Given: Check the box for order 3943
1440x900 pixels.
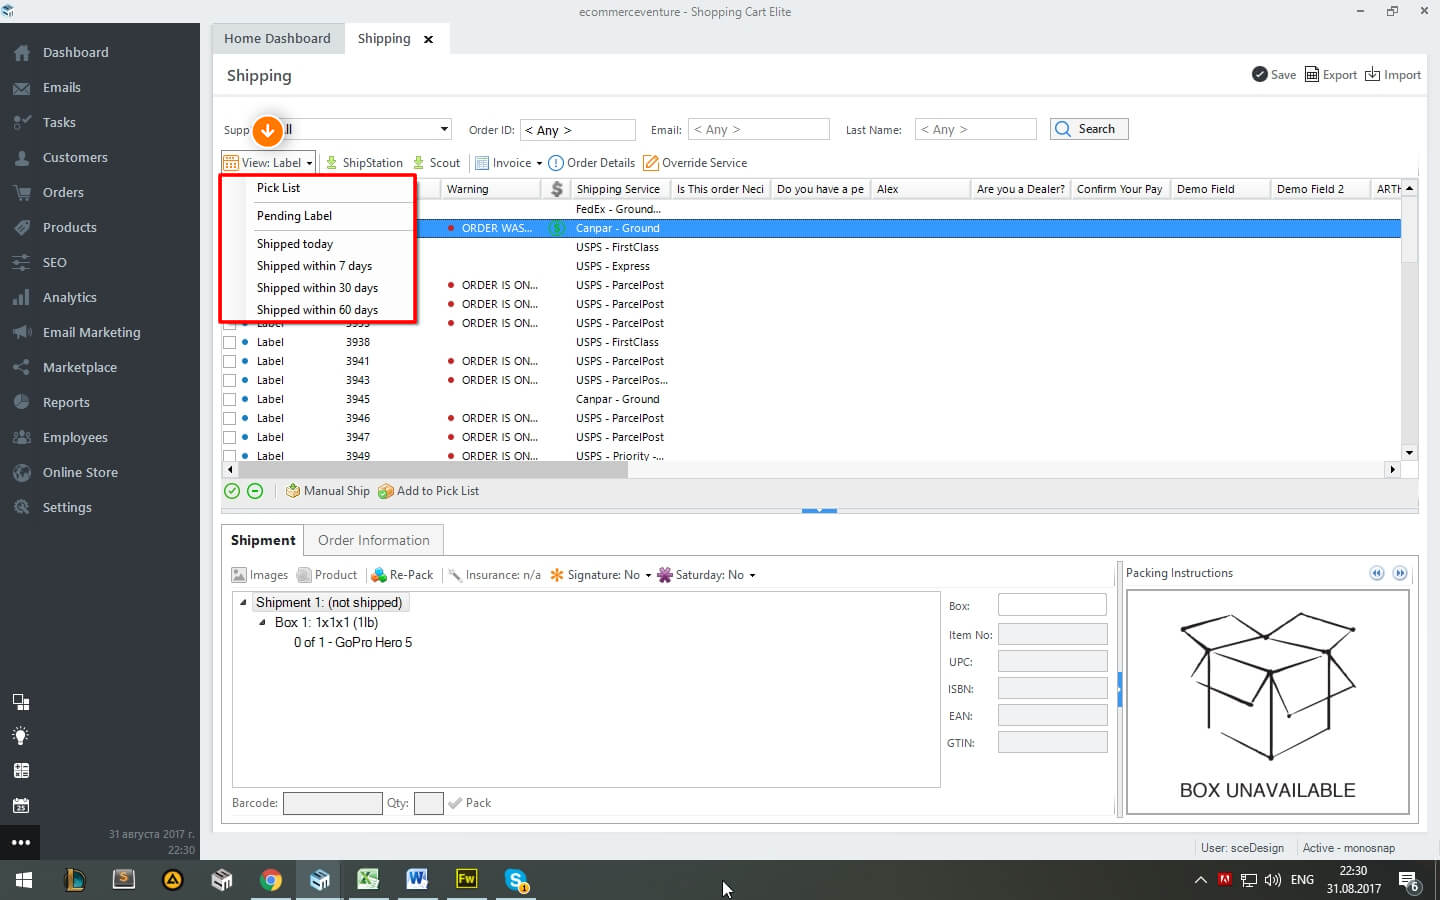Looking at the screenshot, I should pyautogui.click(x=229, y=380).
